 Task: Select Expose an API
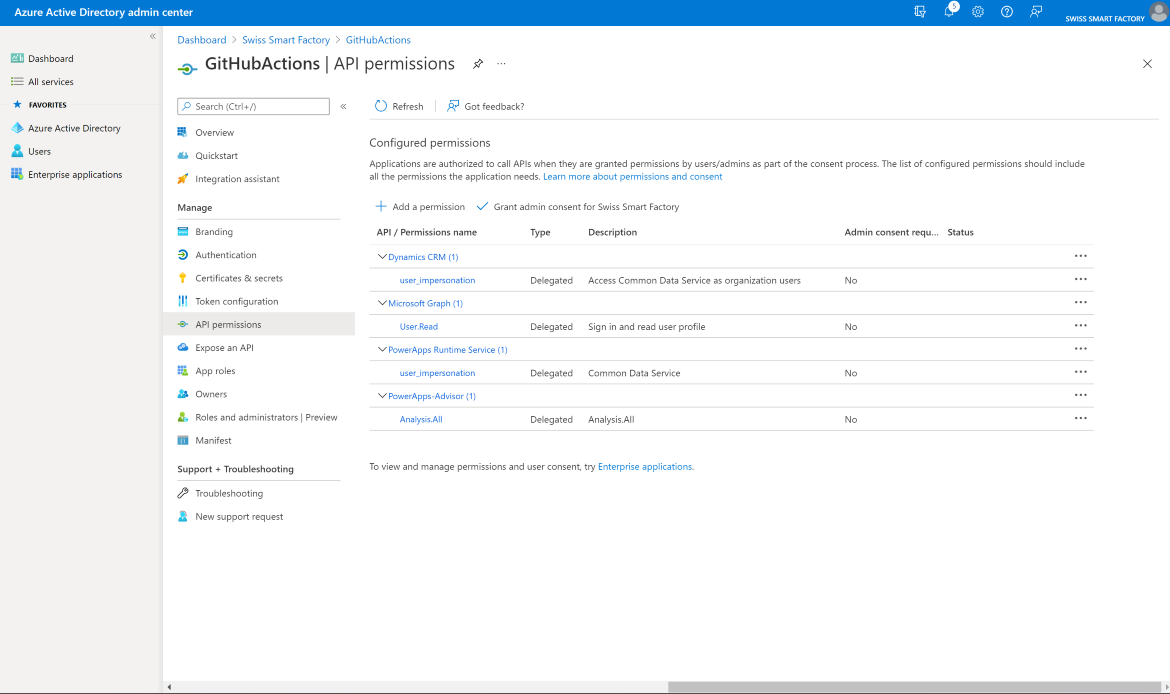click(225, 348)
